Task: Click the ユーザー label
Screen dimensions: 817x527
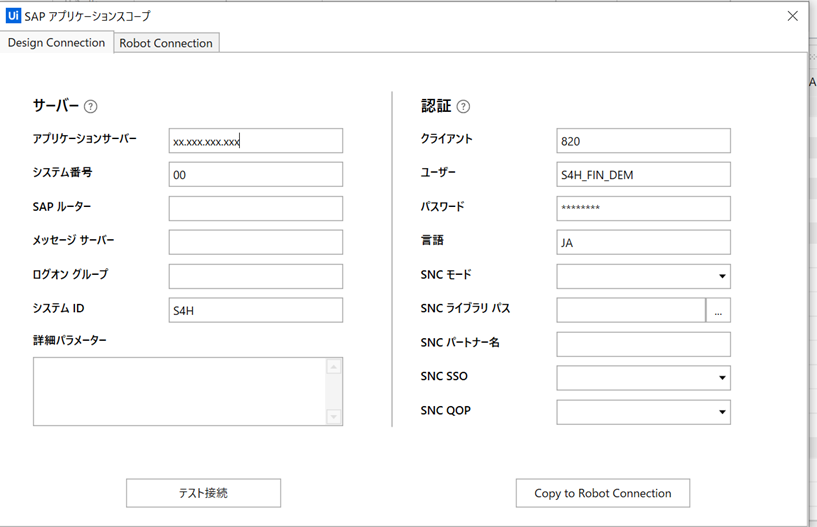Action: click(438, 173)
